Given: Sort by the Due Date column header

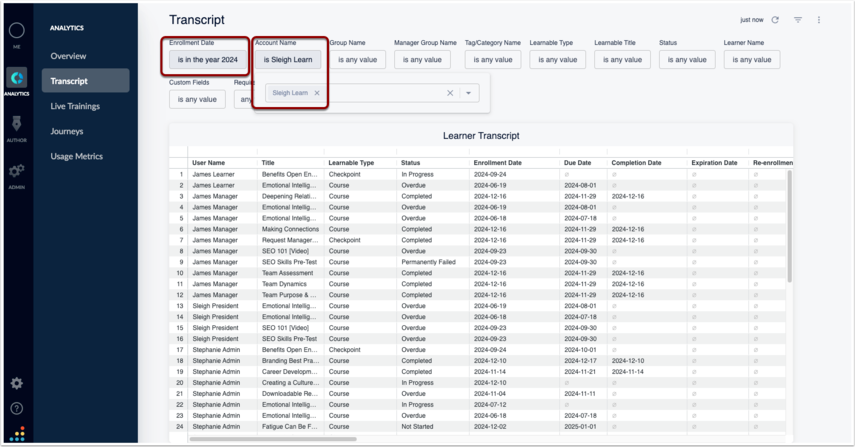Looking at the screenshot, I should click(x=577, y=163).
